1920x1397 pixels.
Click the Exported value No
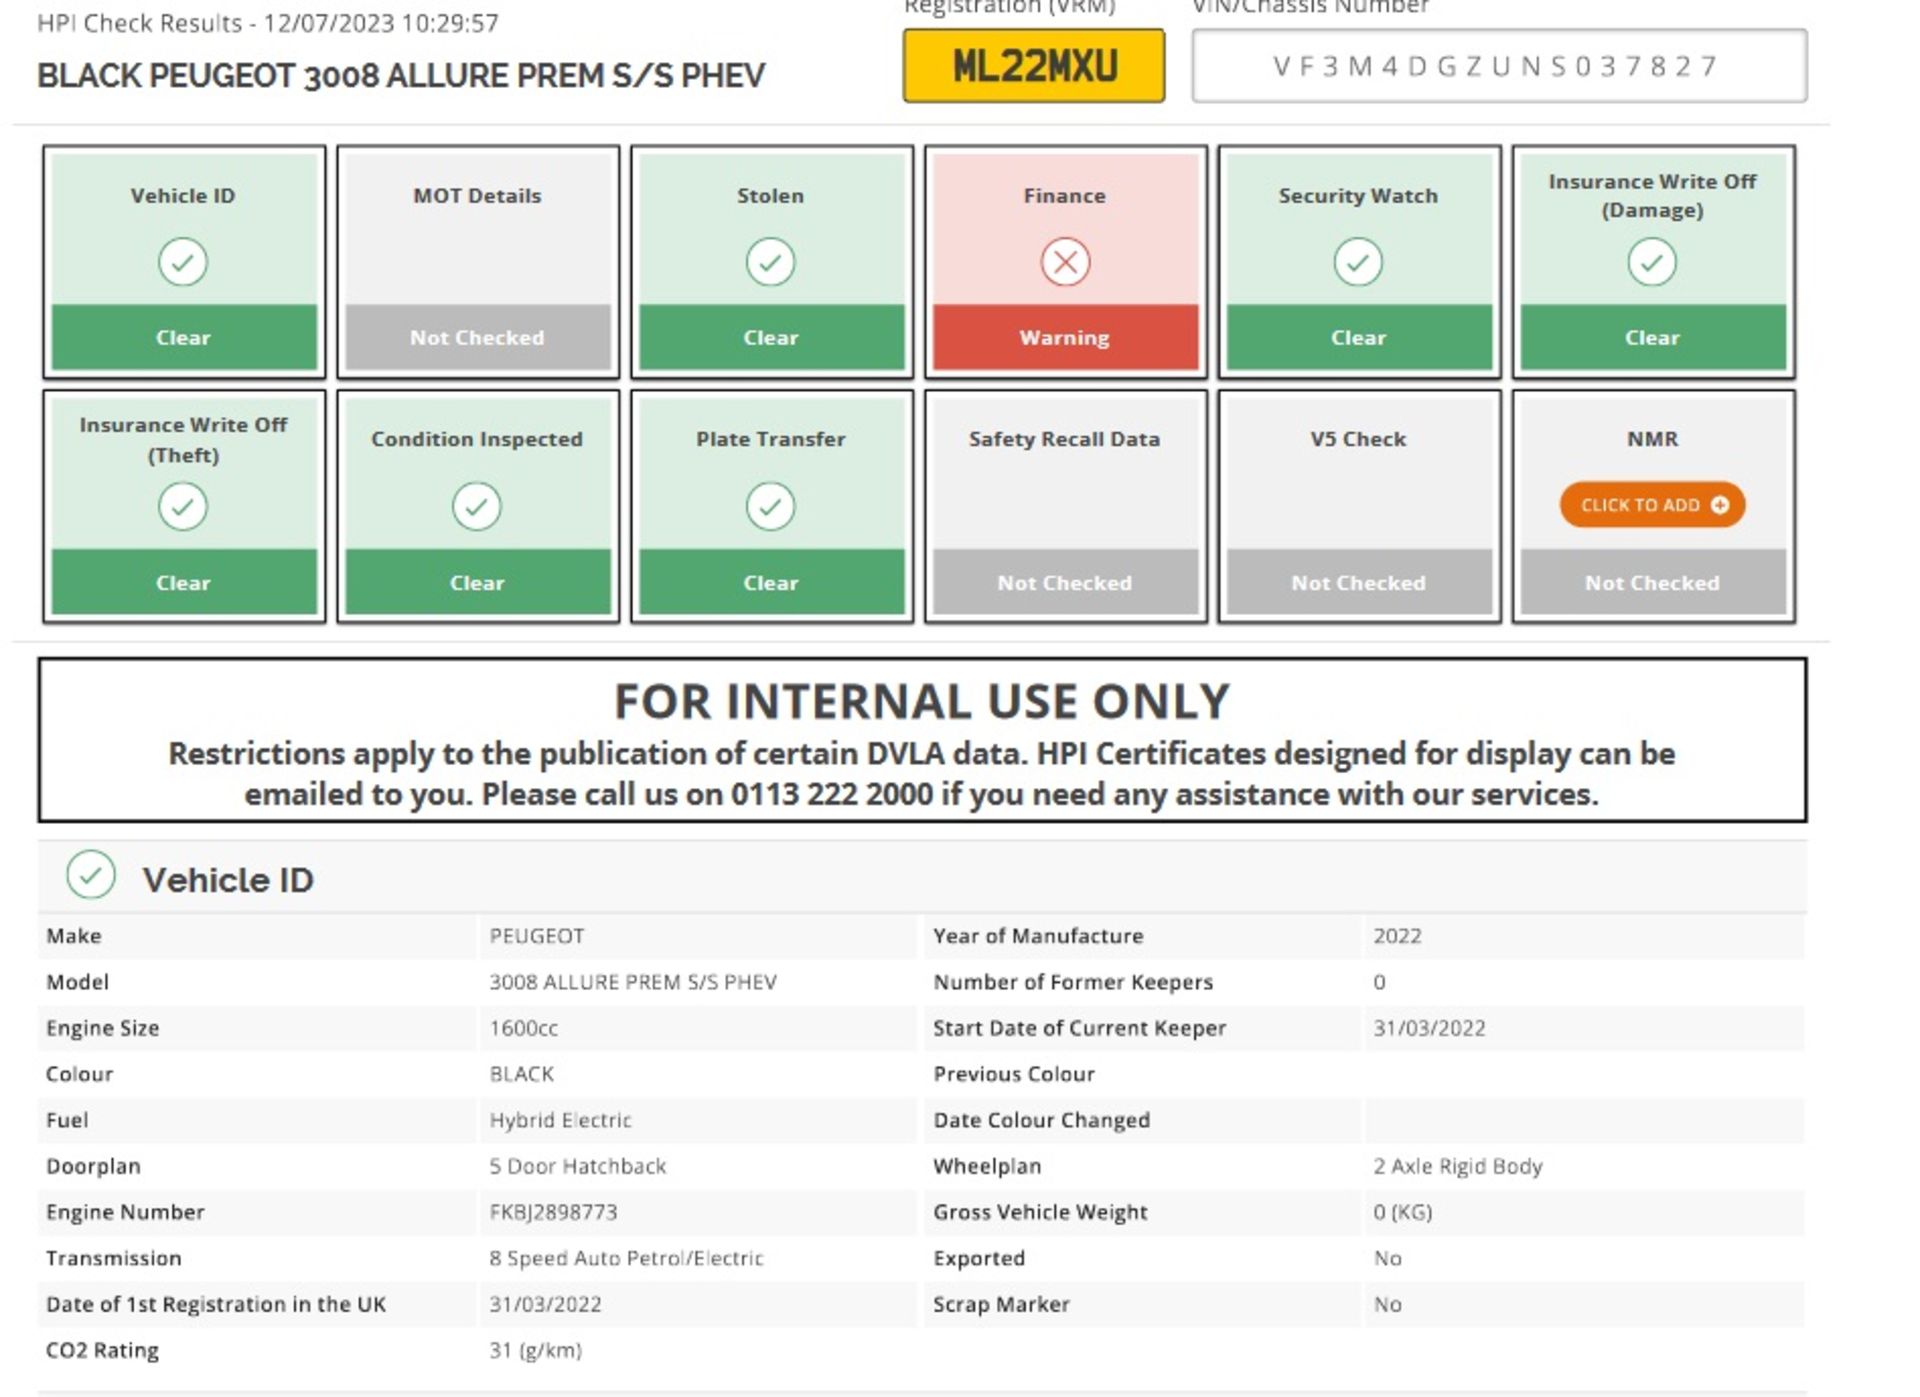pos(1387,1258)
